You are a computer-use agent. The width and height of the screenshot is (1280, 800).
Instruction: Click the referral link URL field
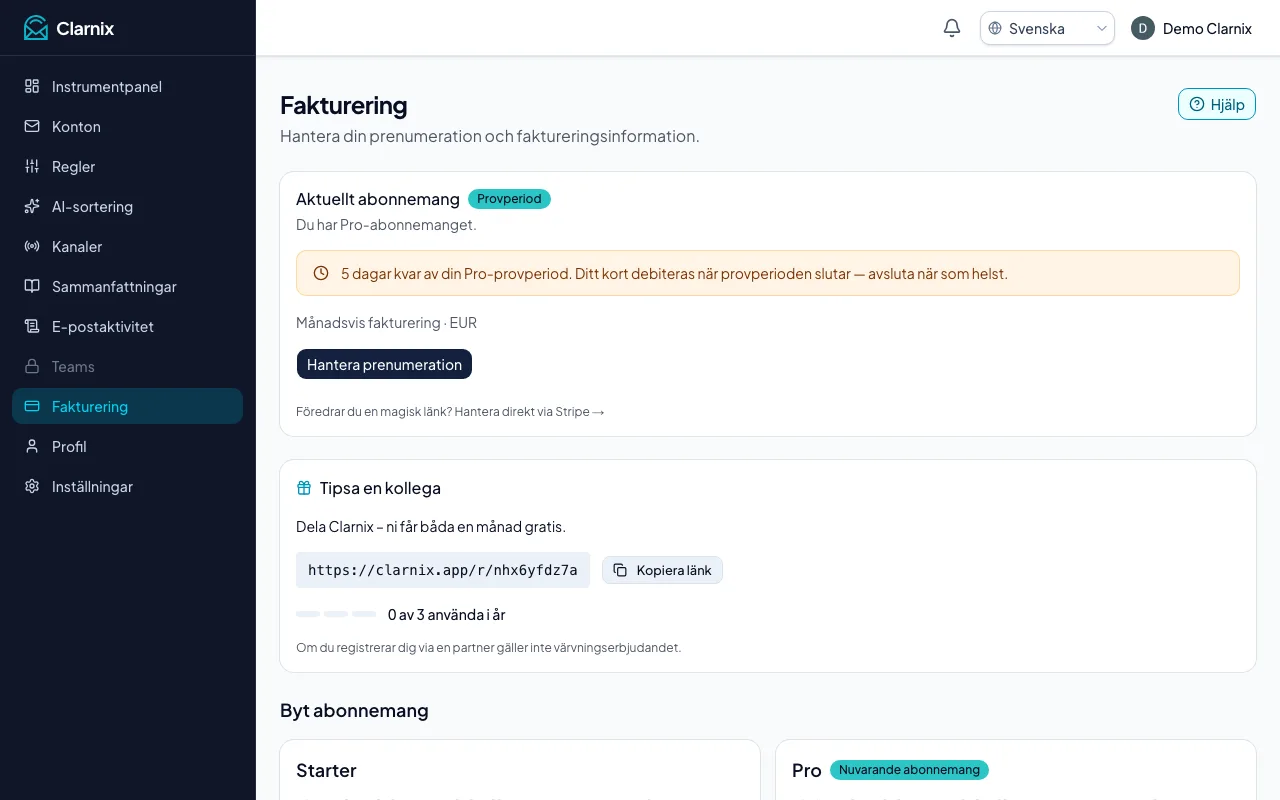click(x=443, y=570)
